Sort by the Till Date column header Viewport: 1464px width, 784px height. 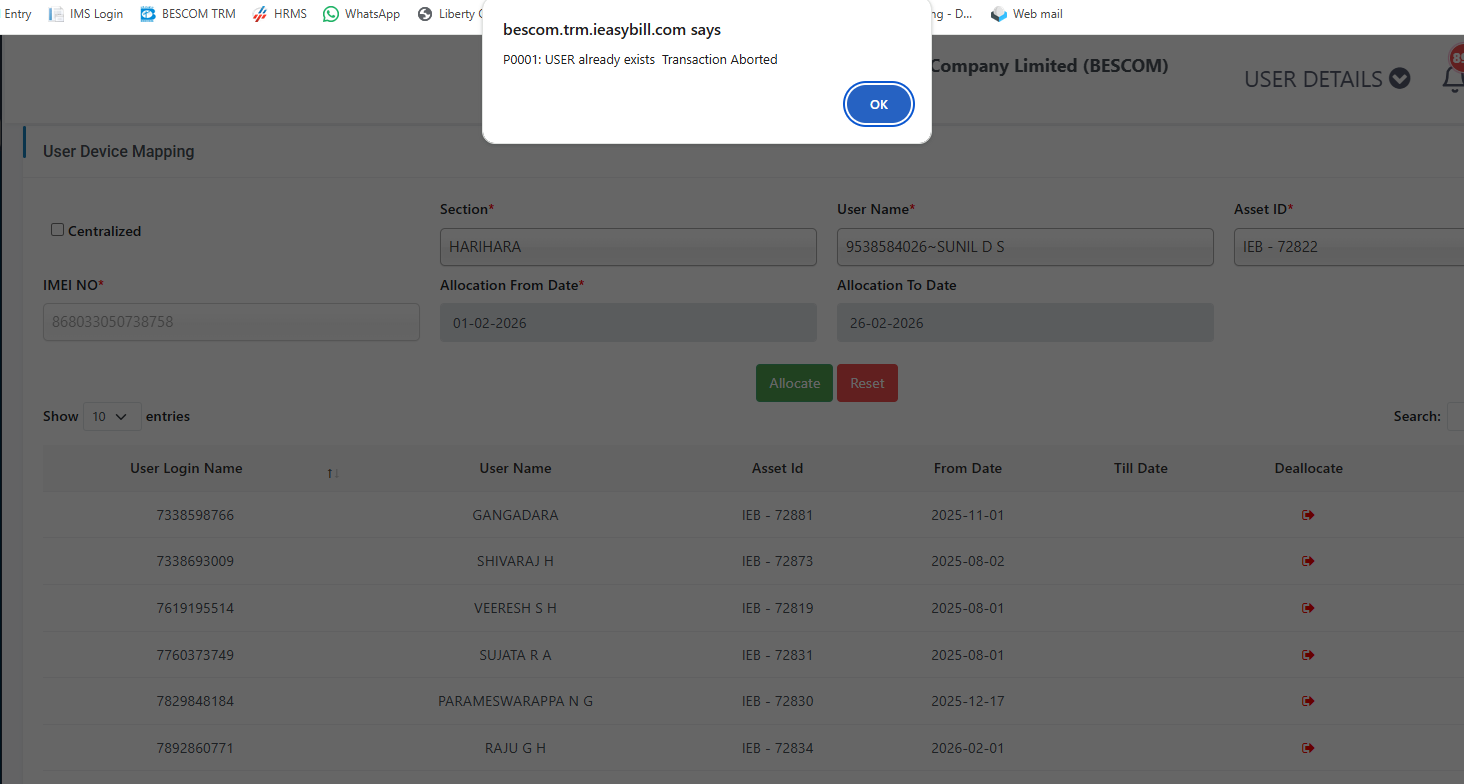point(1140,468)
